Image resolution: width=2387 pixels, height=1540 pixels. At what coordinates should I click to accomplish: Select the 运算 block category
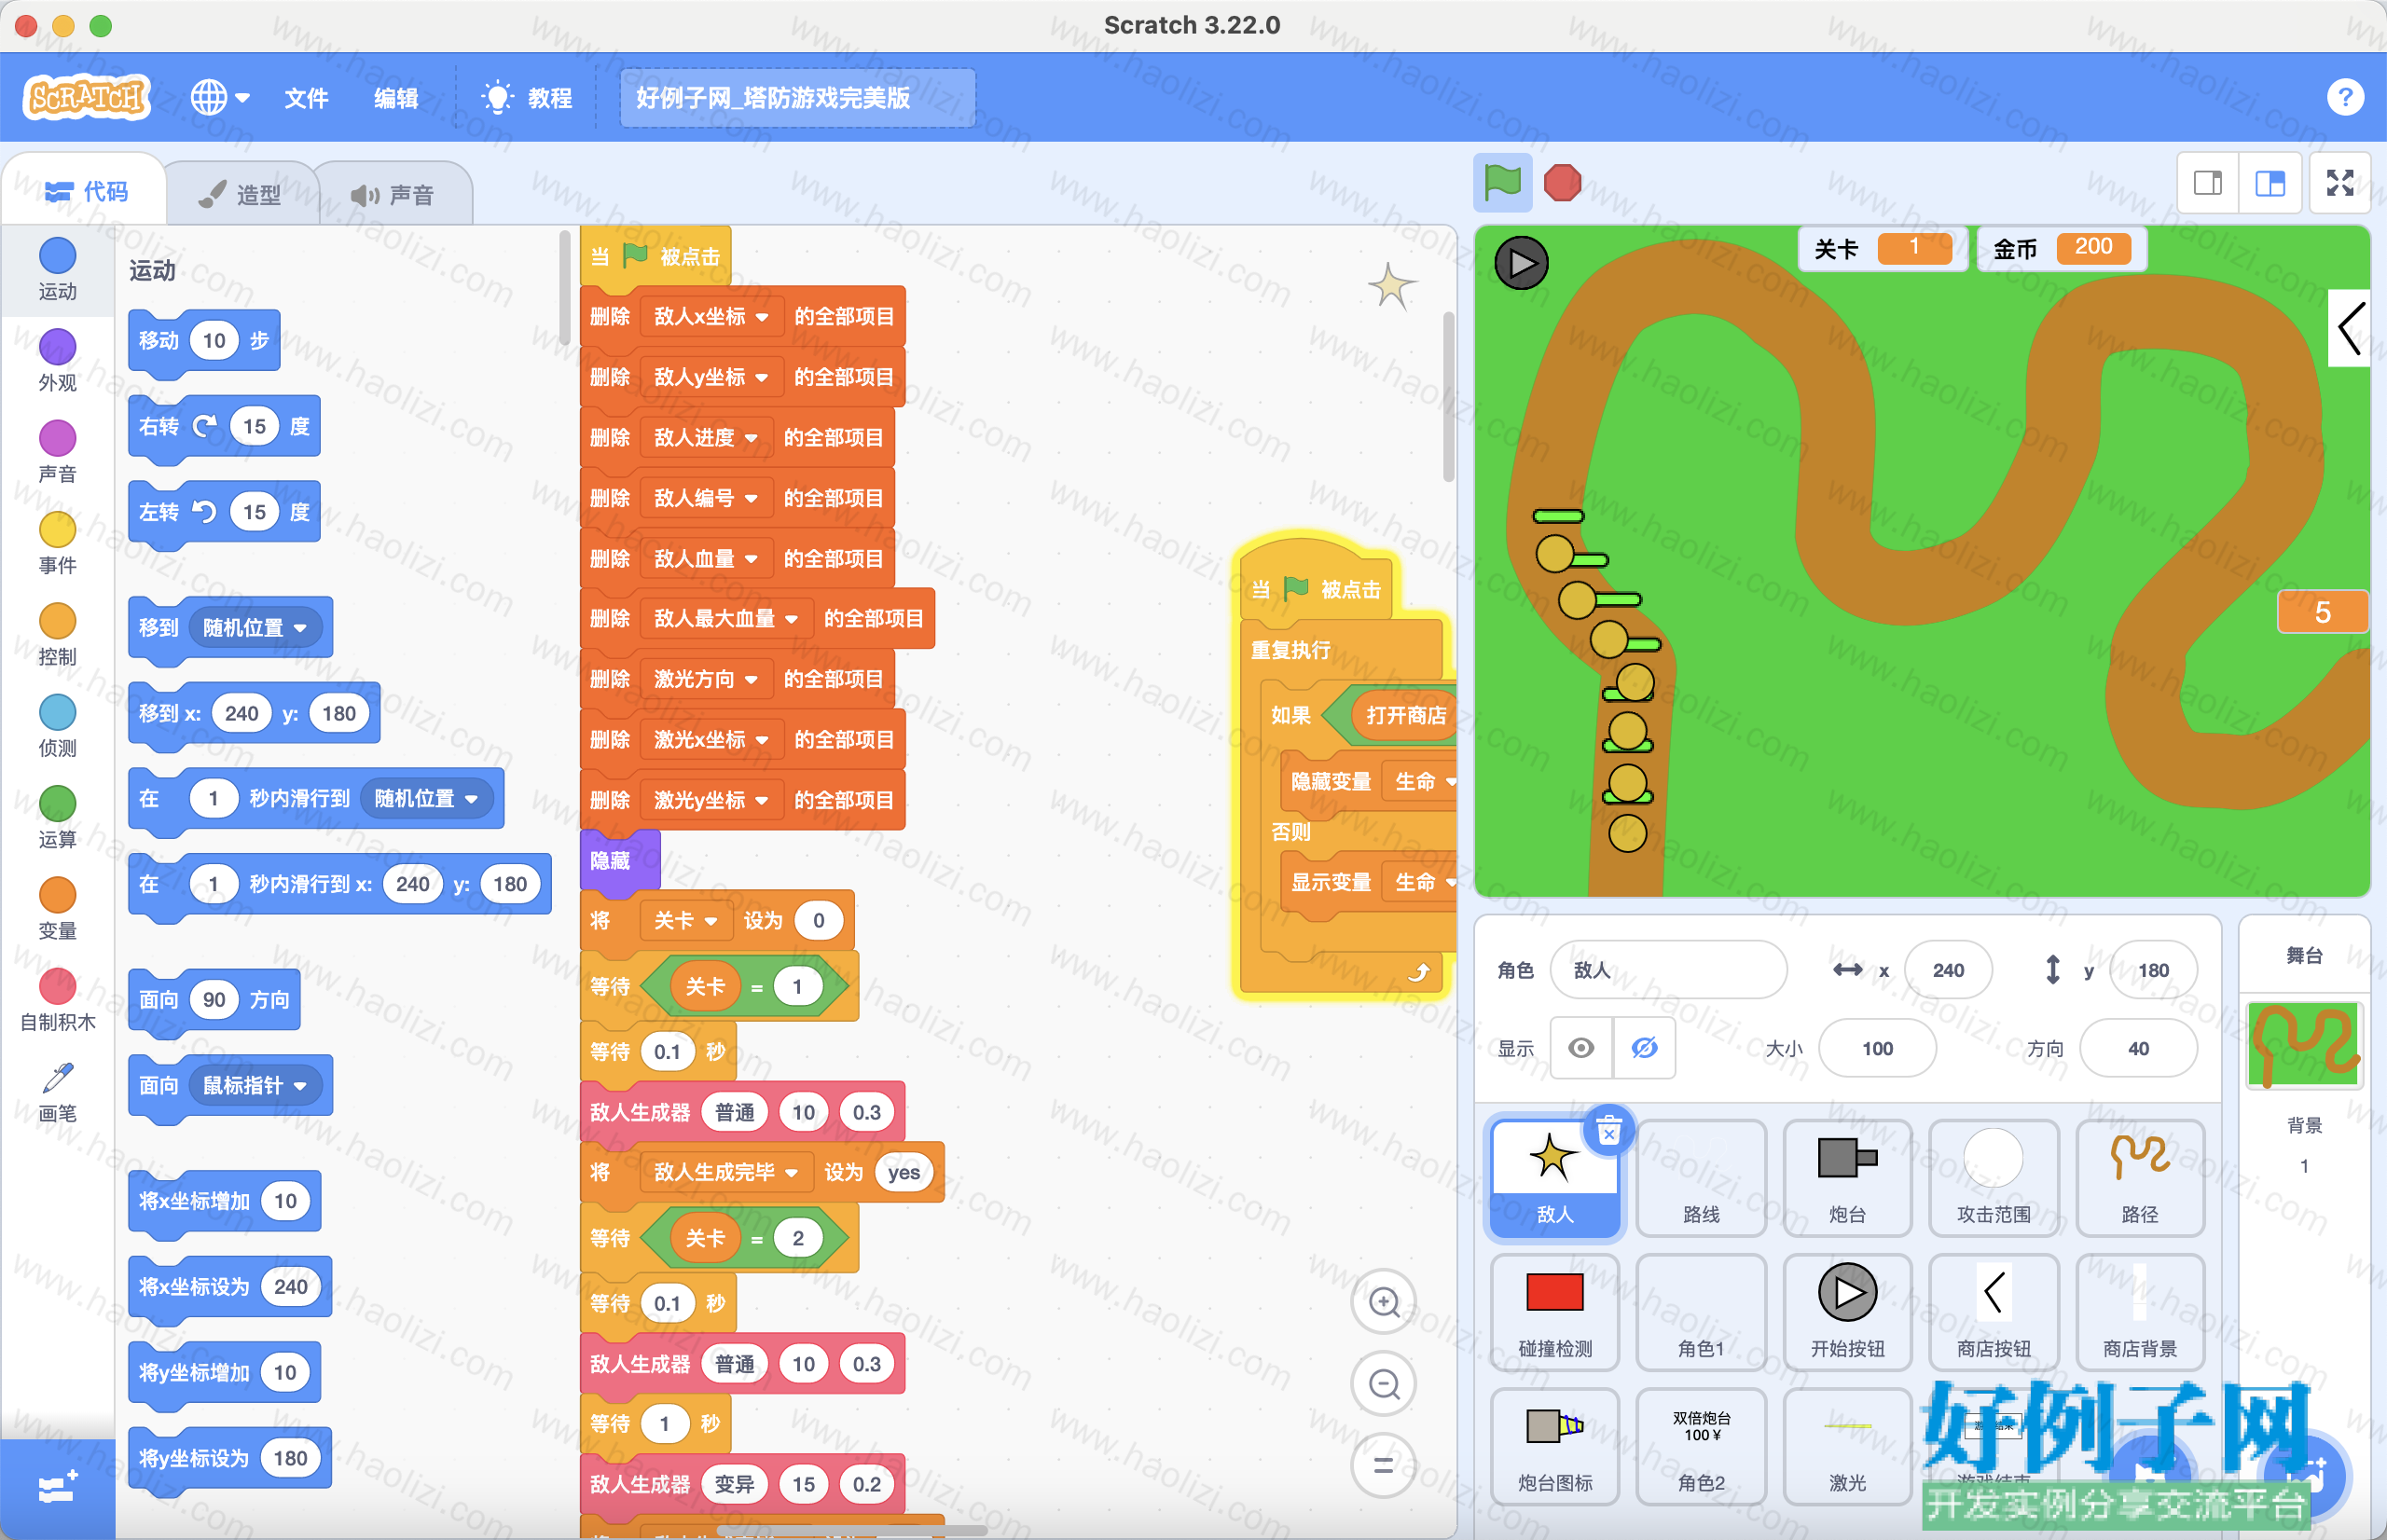coord(57,817)
